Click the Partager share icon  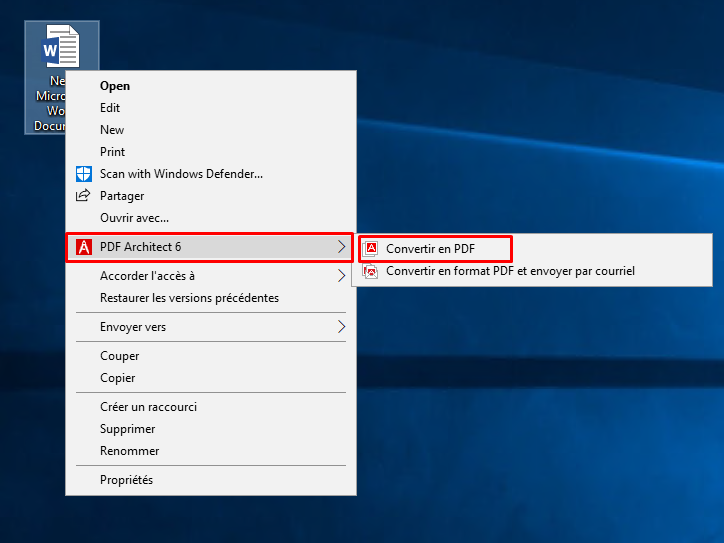pyautogui.click(x=83, y=195)
